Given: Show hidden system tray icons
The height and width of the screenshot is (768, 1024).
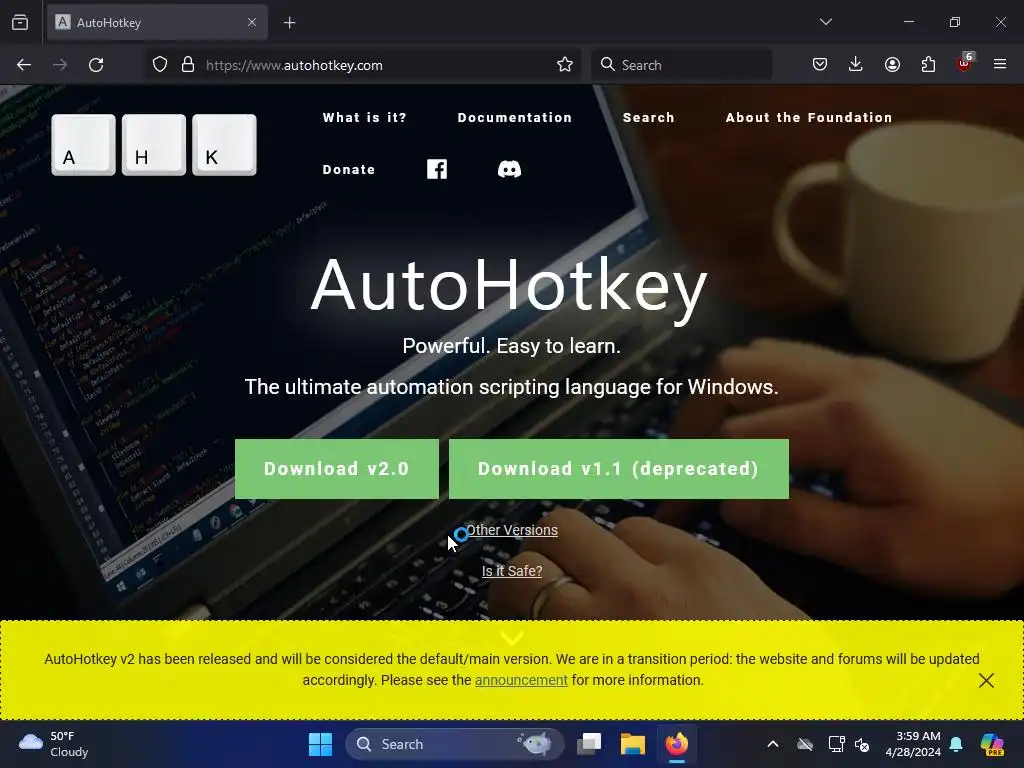Looking at the screenshot, I should 773,744.
